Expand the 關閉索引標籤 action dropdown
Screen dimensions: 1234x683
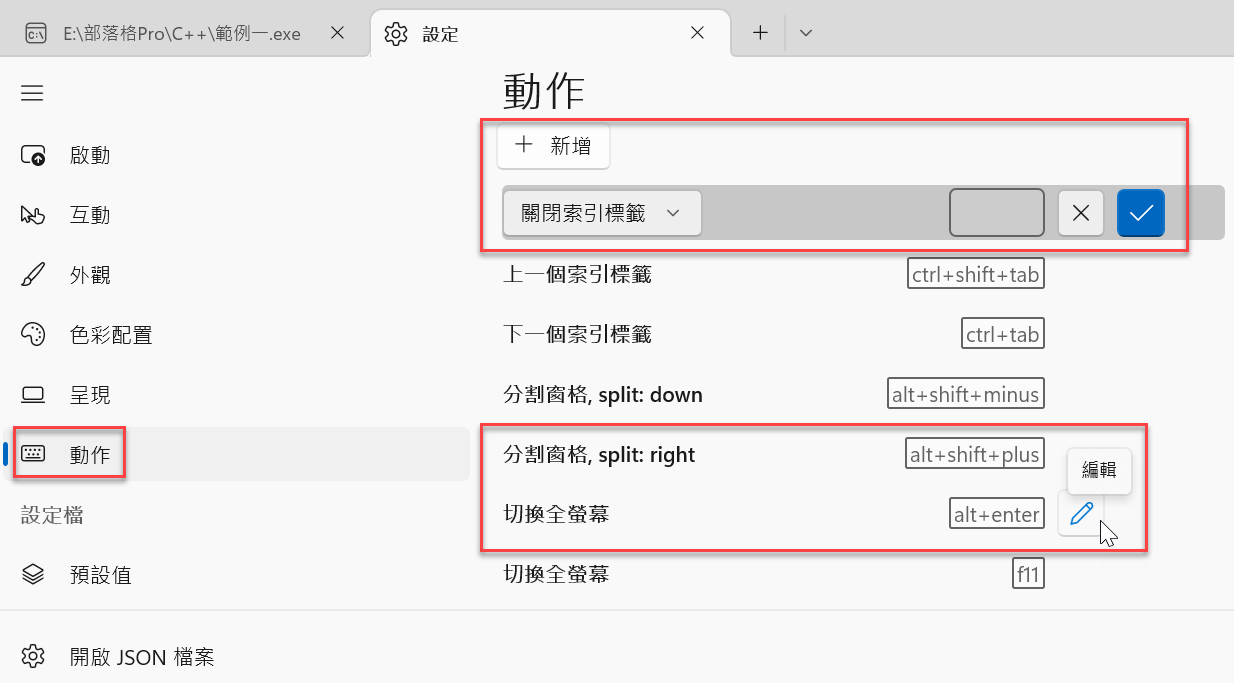602,213
